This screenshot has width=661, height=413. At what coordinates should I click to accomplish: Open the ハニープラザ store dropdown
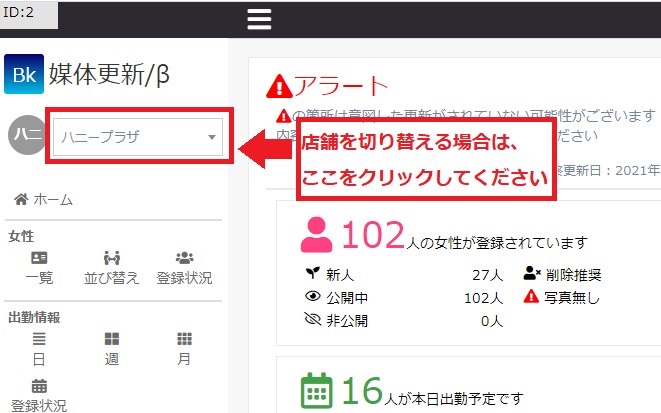click(138, 137)
